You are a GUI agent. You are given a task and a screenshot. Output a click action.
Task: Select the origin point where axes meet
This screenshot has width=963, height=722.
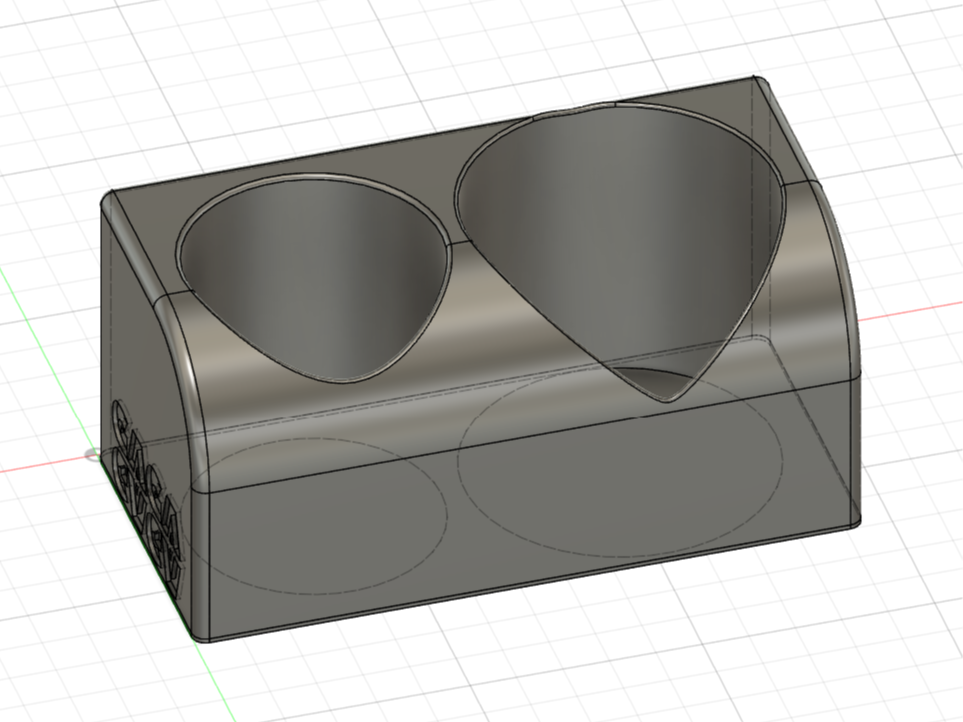92,455
